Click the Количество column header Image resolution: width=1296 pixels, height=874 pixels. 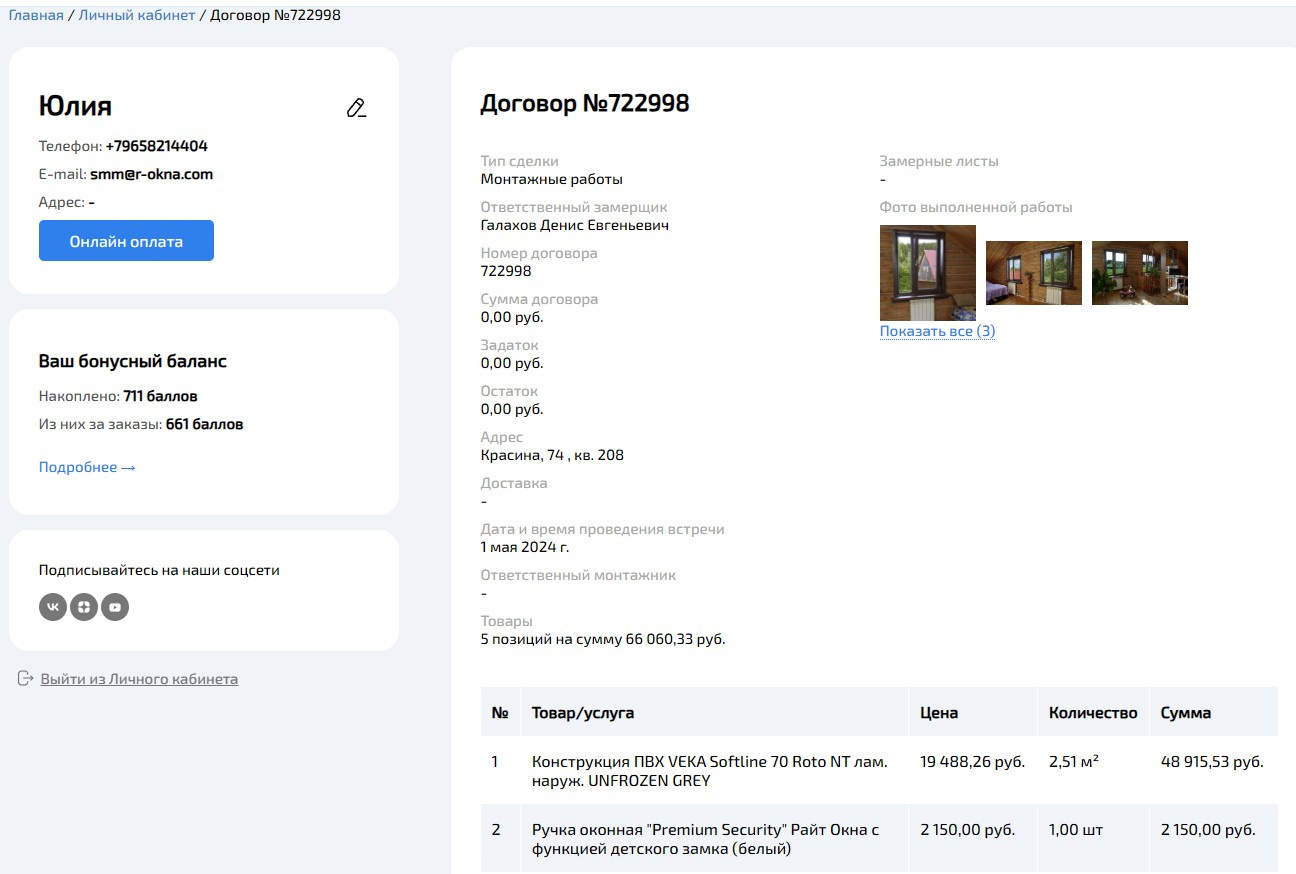pyautogui.click(x=1093, y=713)
